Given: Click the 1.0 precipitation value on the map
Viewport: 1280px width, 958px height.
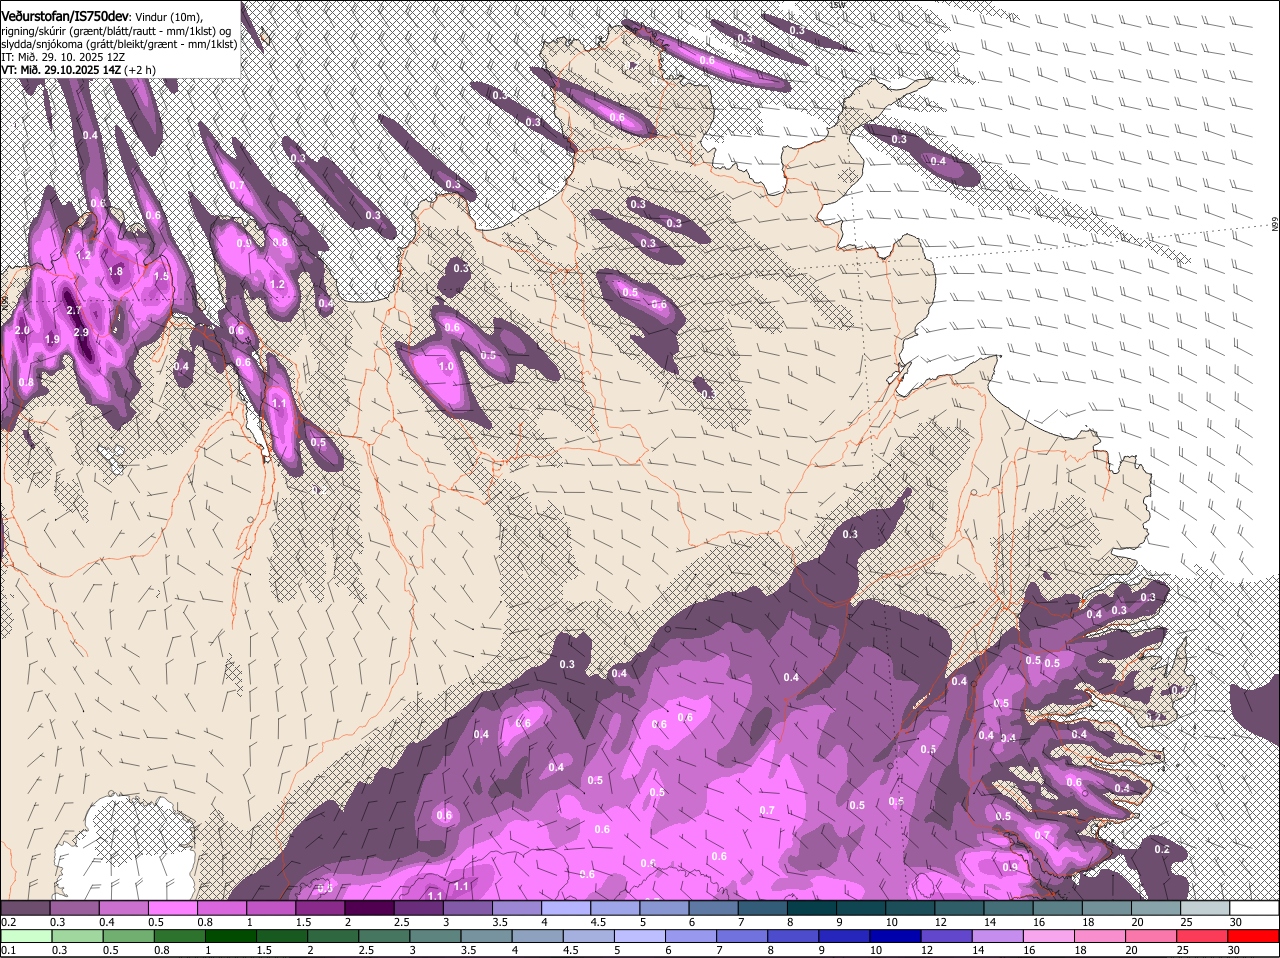Looking at the screenshot, I should click(446, 367).
